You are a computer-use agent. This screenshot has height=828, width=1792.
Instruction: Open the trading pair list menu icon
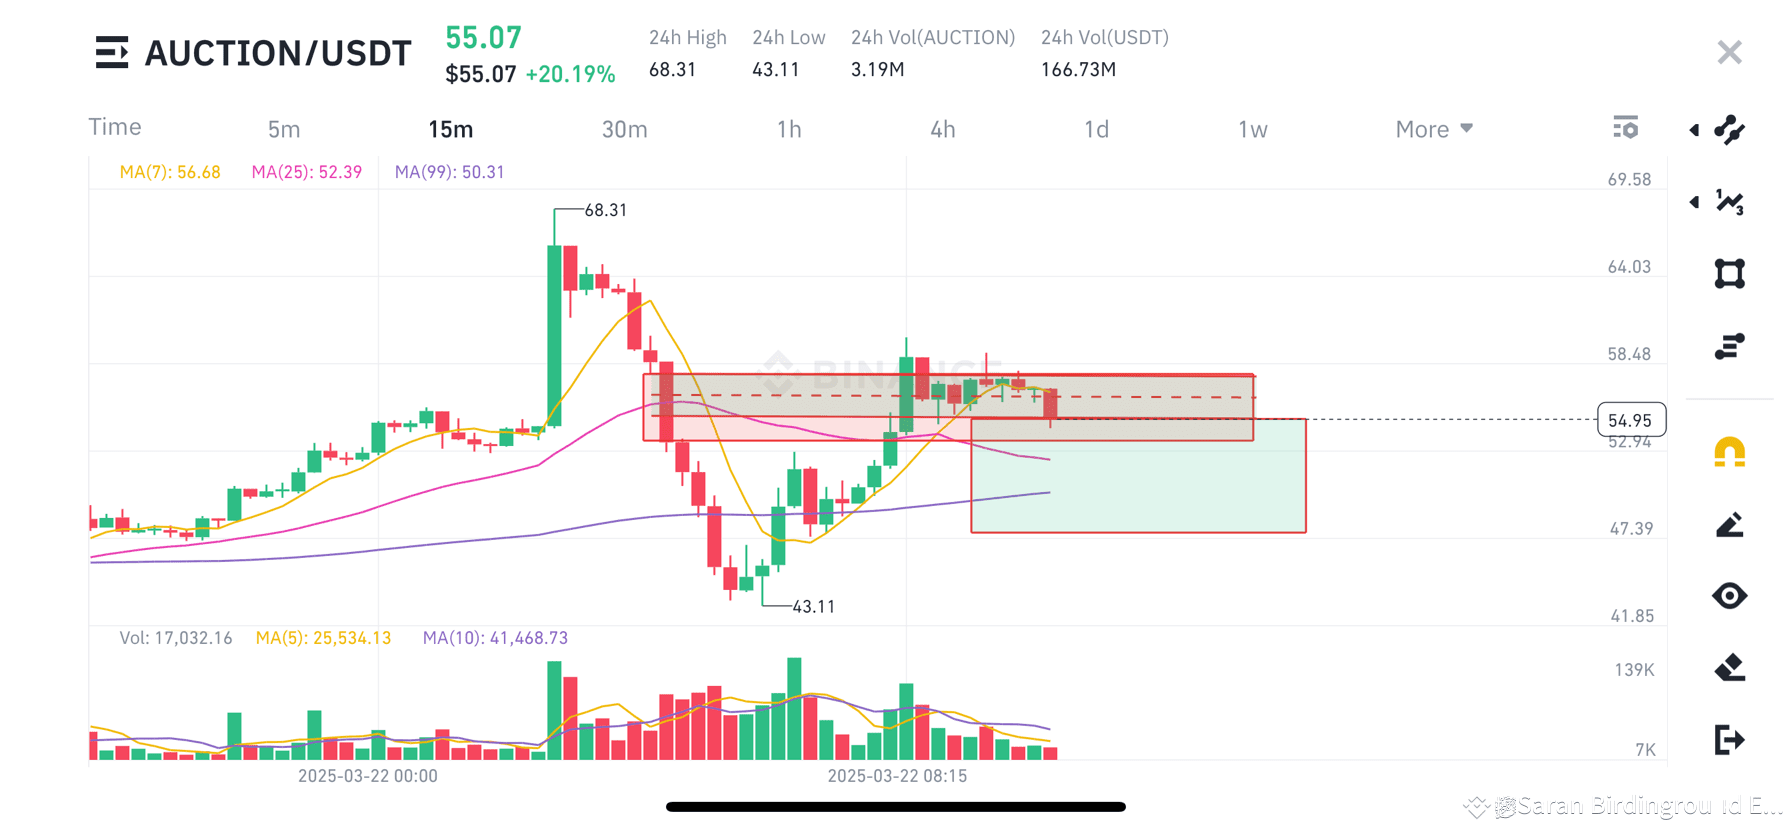112,52
